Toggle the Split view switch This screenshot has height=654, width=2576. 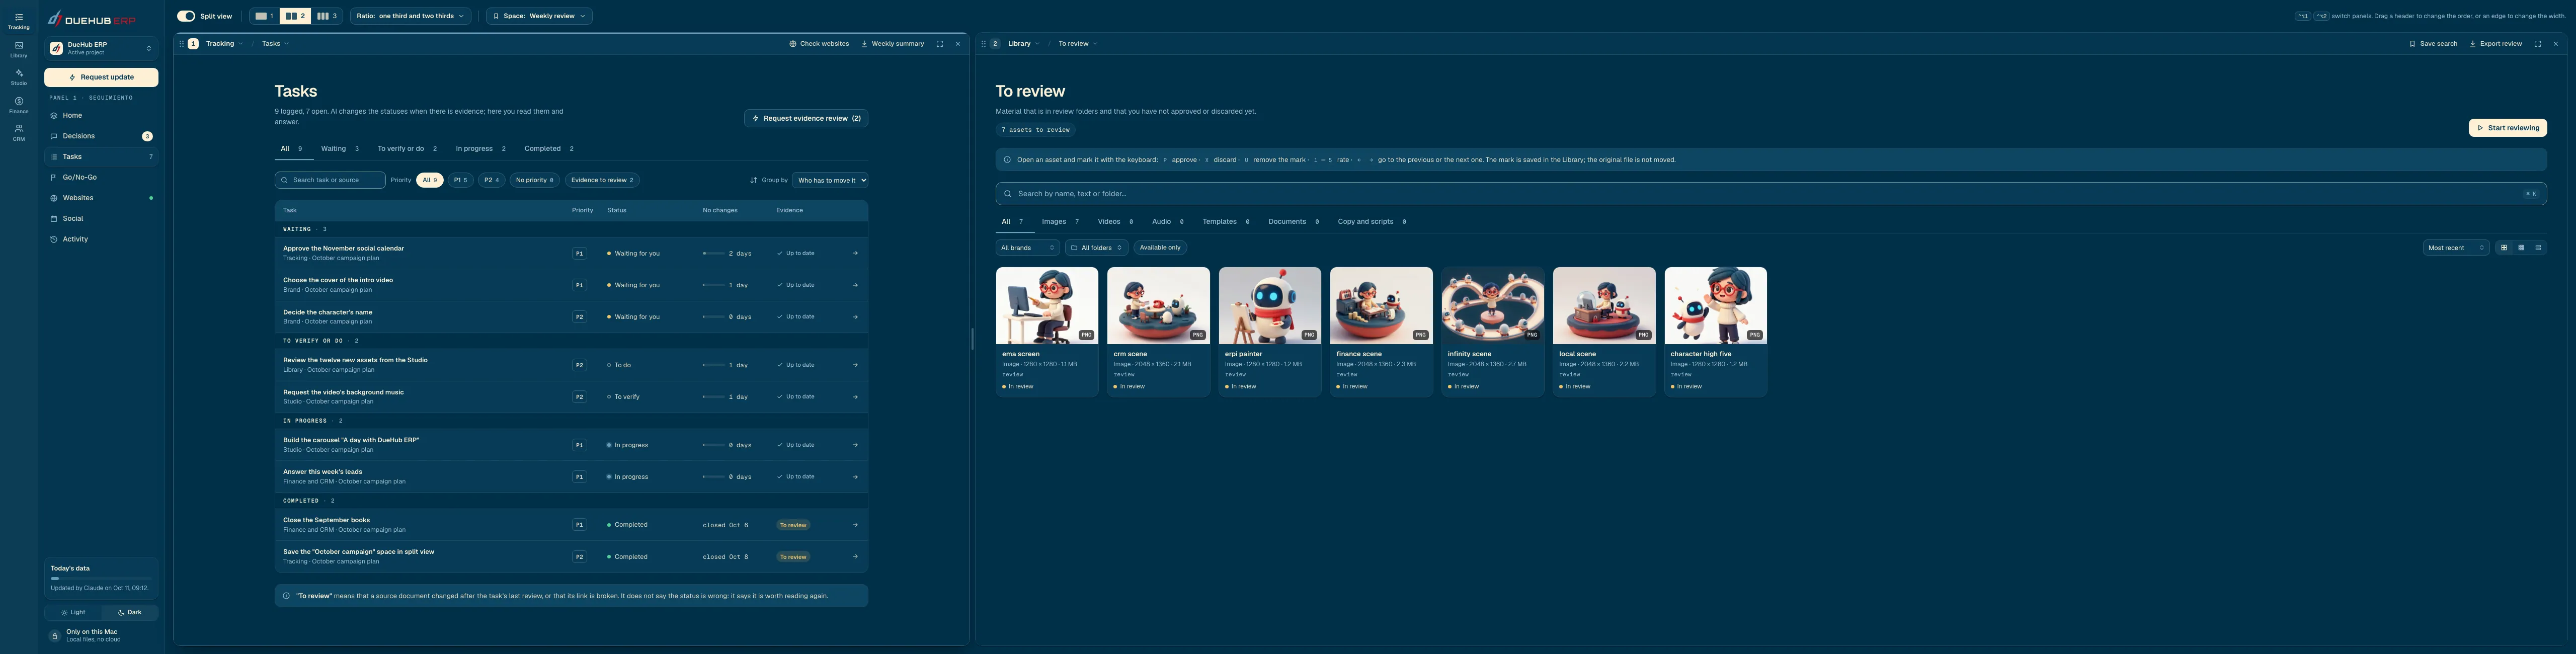coord(186,16)
